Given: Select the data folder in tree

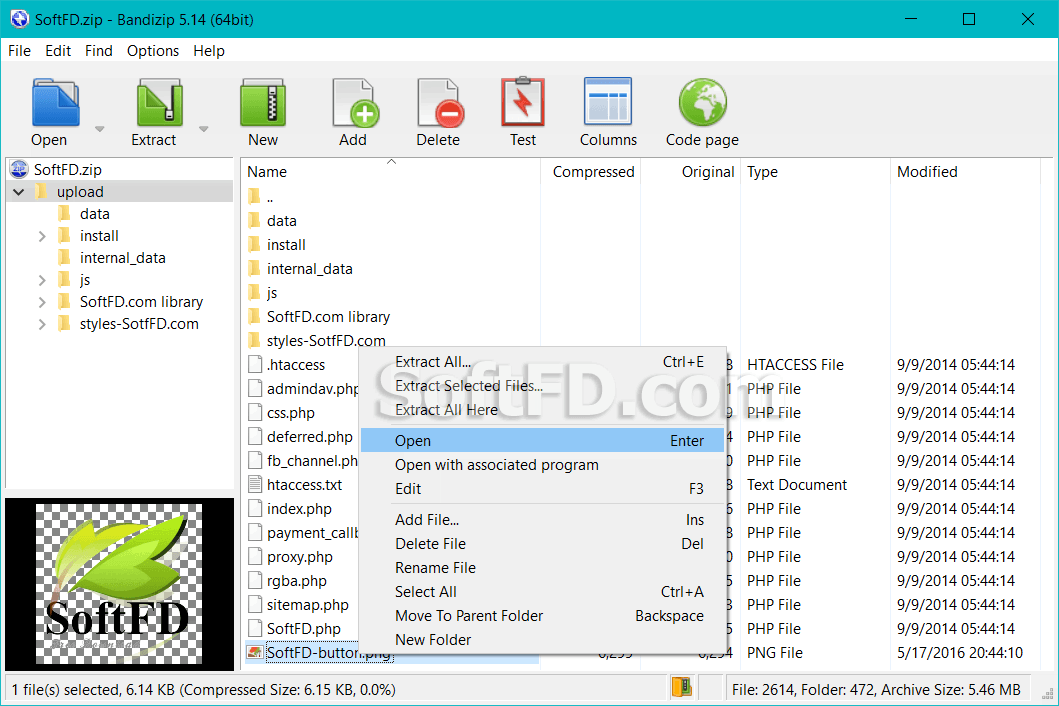Looking at the screenshot, I should 95,214.
